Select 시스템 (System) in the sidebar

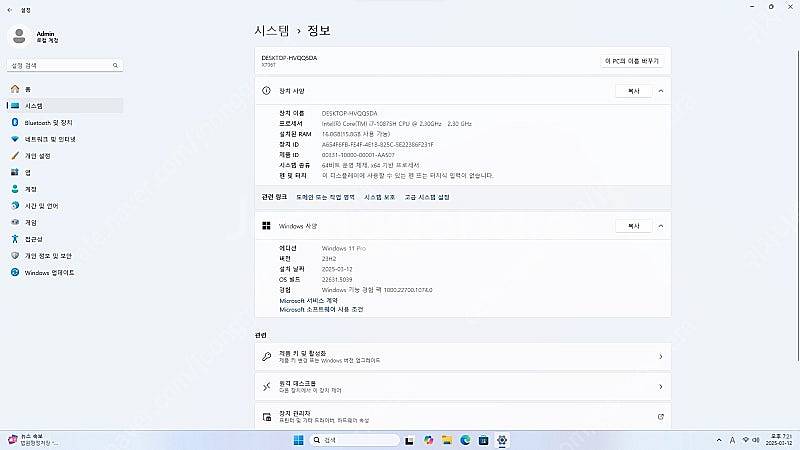[x=65, y=106]
